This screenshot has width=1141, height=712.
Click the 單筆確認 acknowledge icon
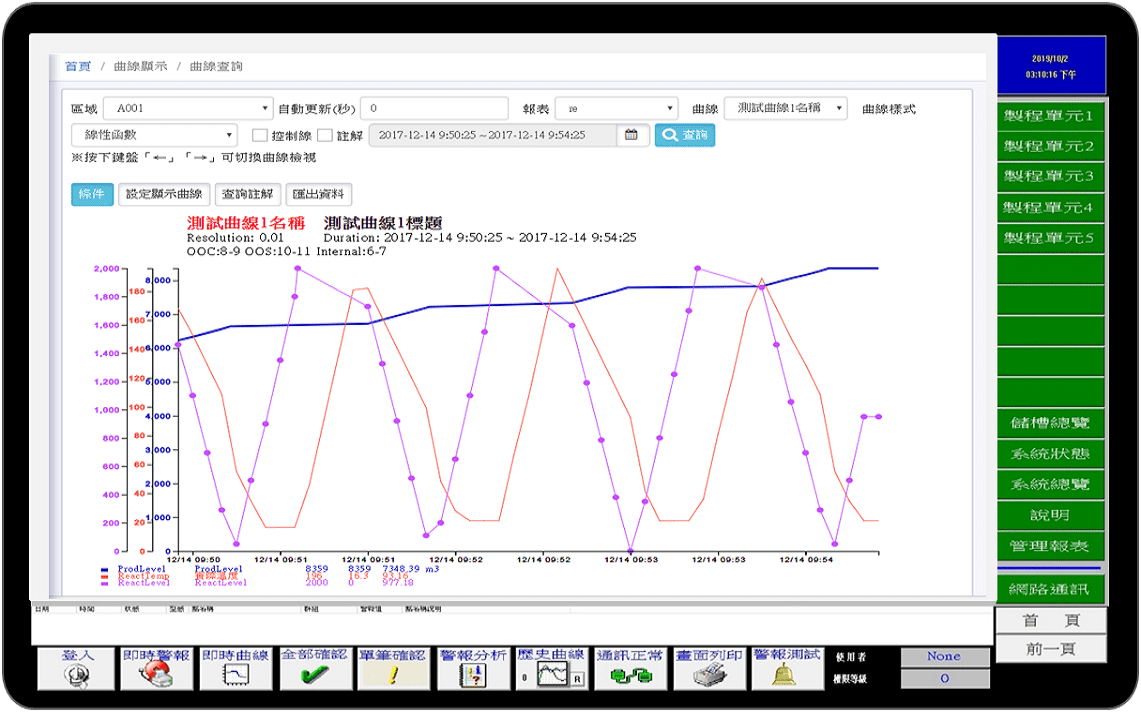(x=393, y=674)
